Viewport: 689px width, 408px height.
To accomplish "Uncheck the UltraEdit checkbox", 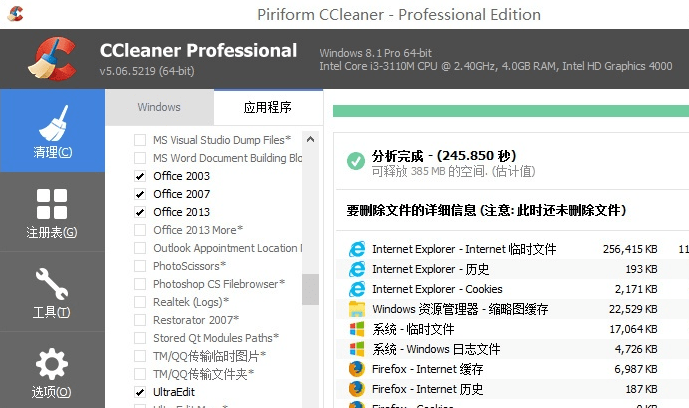I will pyautogui.click(x=140, y=392).
